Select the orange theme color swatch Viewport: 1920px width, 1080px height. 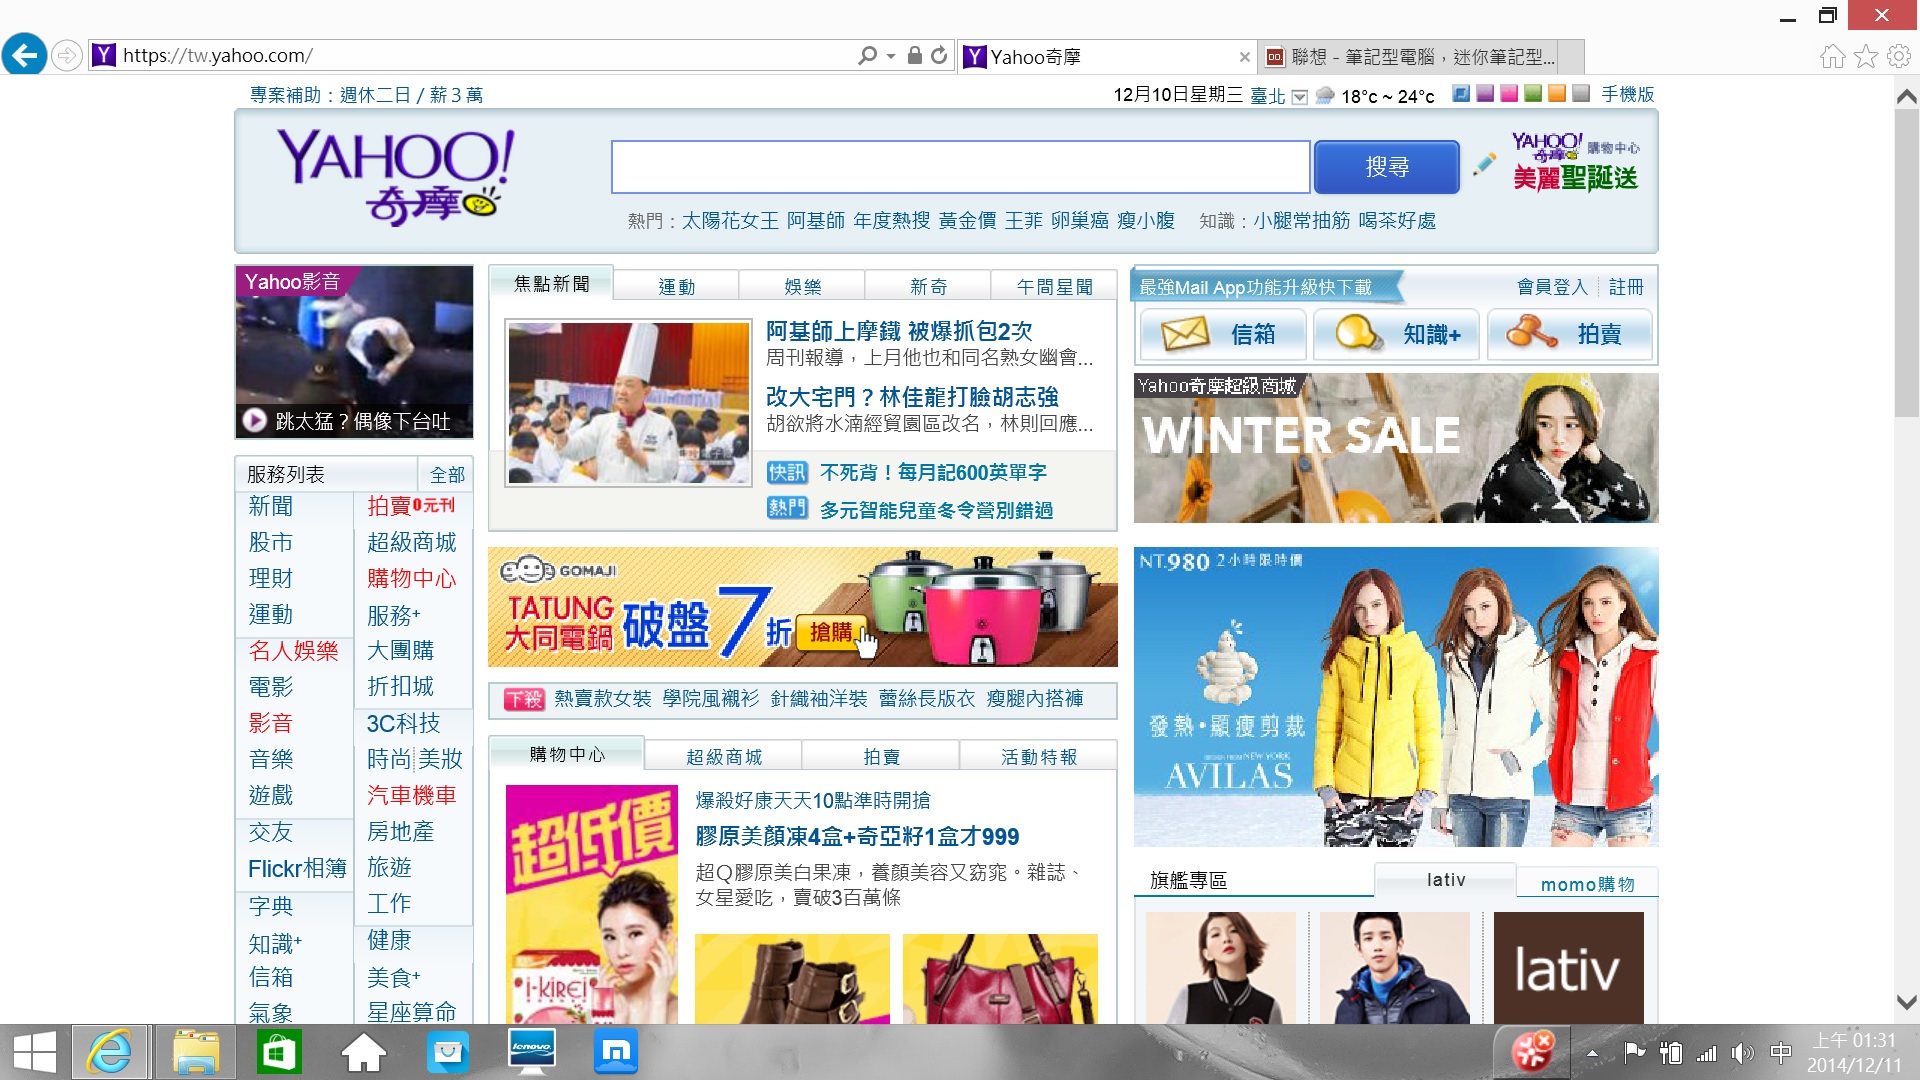click(x=1557, y=94)
